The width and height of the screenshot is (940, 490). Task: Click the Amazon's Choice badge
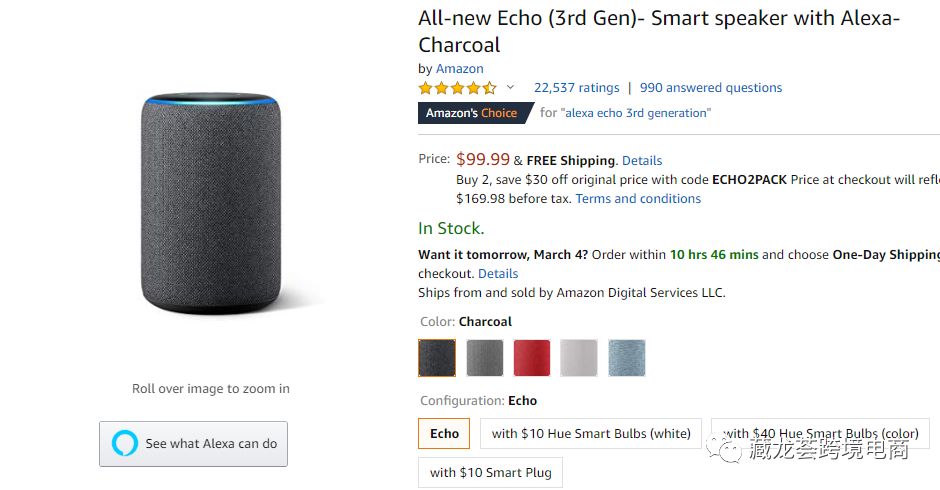pyautogui.click(x=472, y=113)
